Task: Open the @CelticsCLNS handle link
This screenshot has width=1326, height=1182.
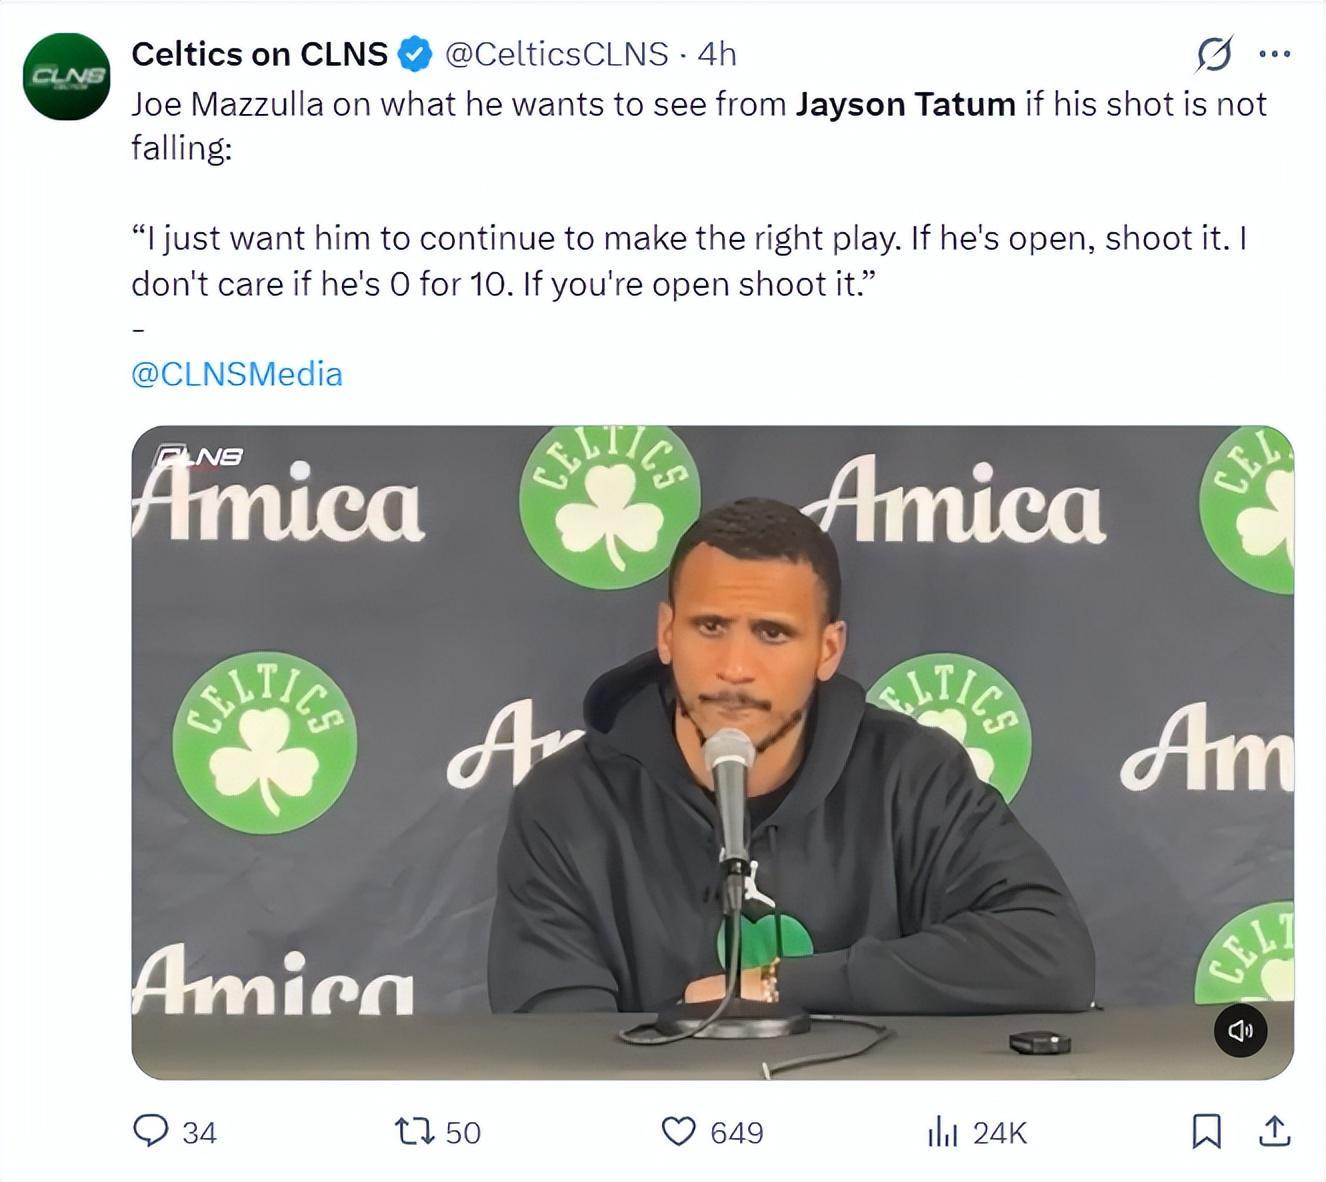Action: click(556, 54)
